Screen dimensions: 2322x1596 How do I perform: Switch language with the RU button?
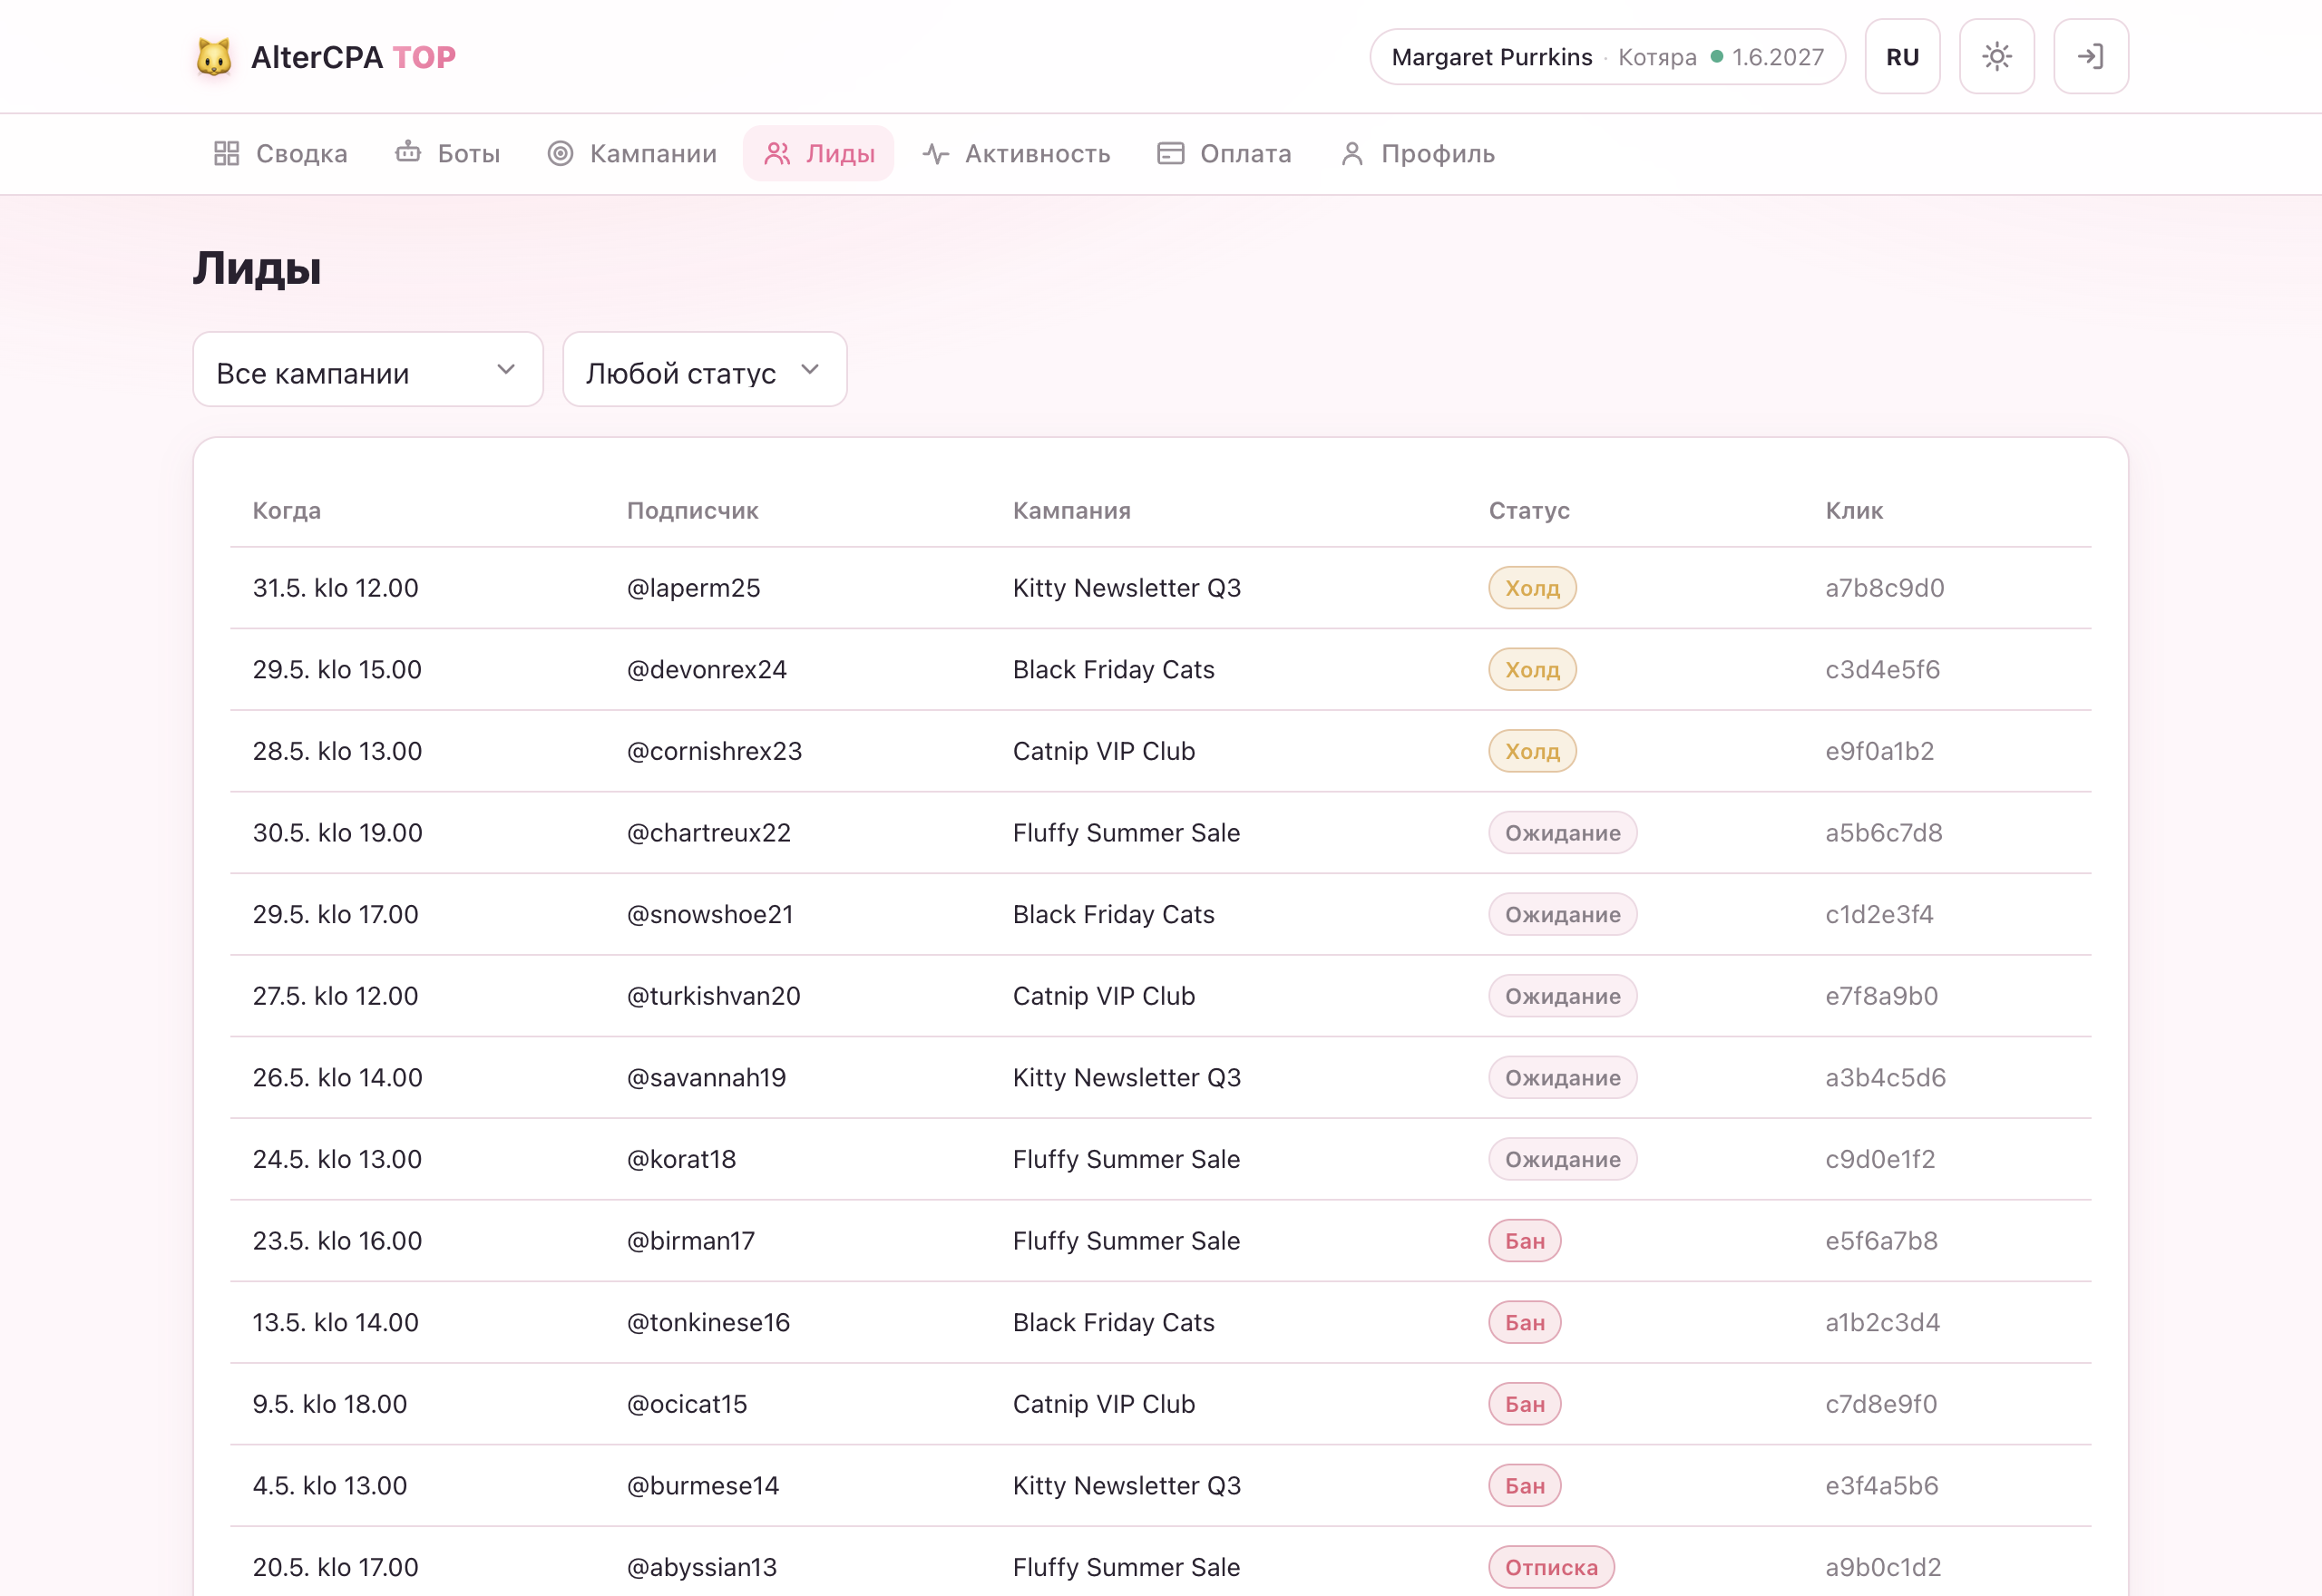pyautogui.click(x=1902, y=57)
